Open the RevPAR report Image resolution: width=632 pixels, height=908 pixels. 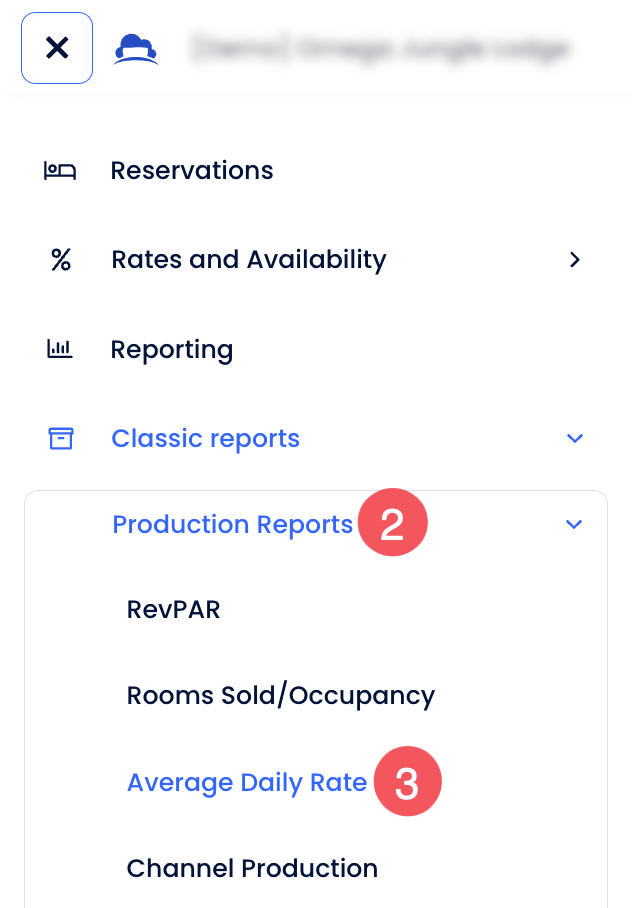coord(174,610)
